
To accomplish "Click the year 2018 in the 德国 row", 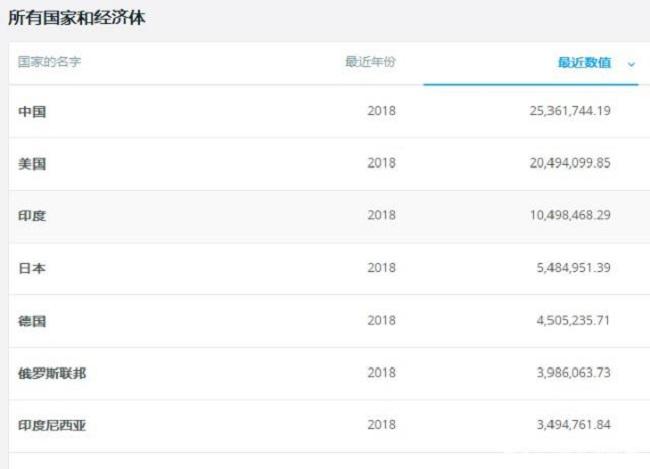I will coord(381,320).
